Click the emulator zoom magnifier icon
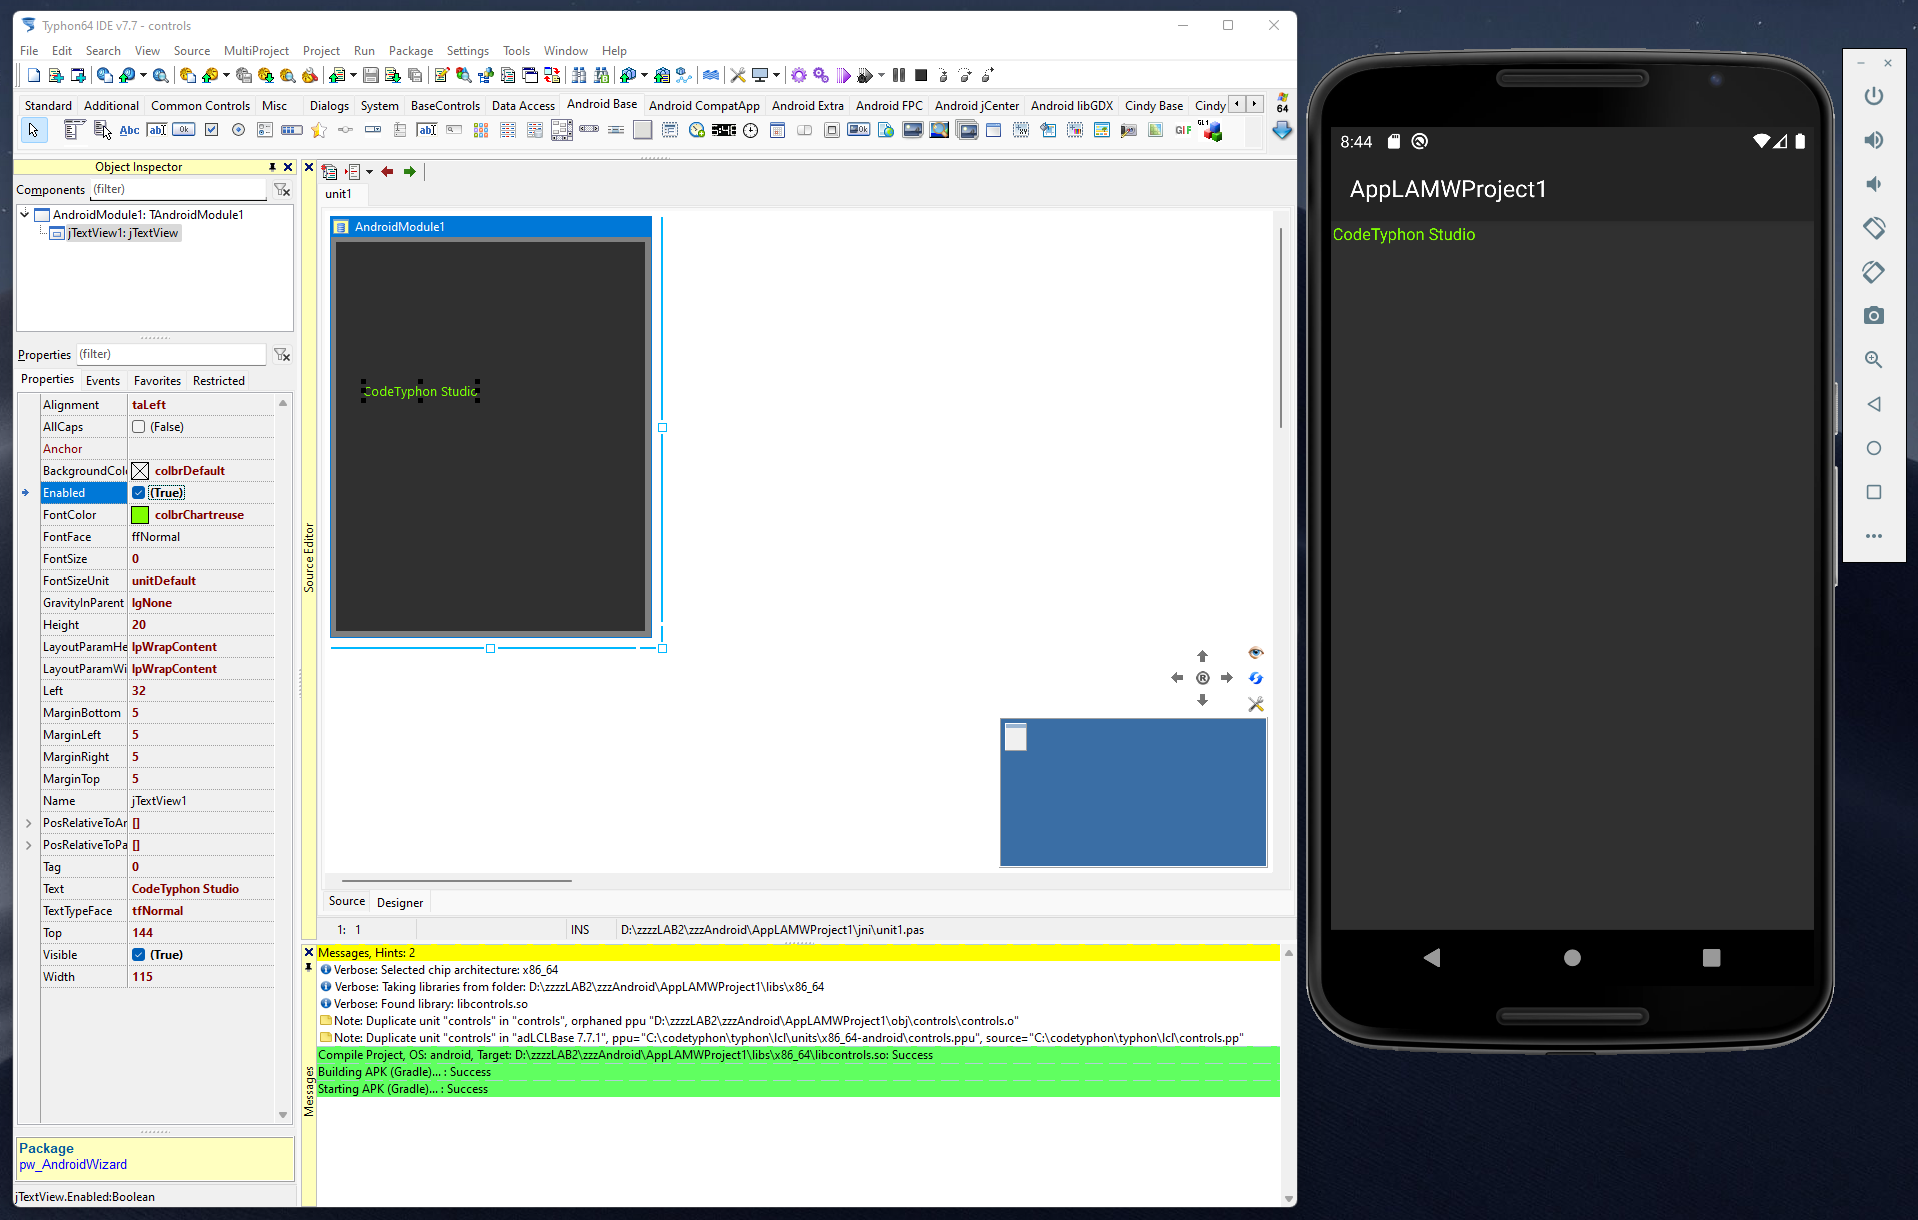This screenshot has width=1918, height=1220. click(x=1874, y=360)
